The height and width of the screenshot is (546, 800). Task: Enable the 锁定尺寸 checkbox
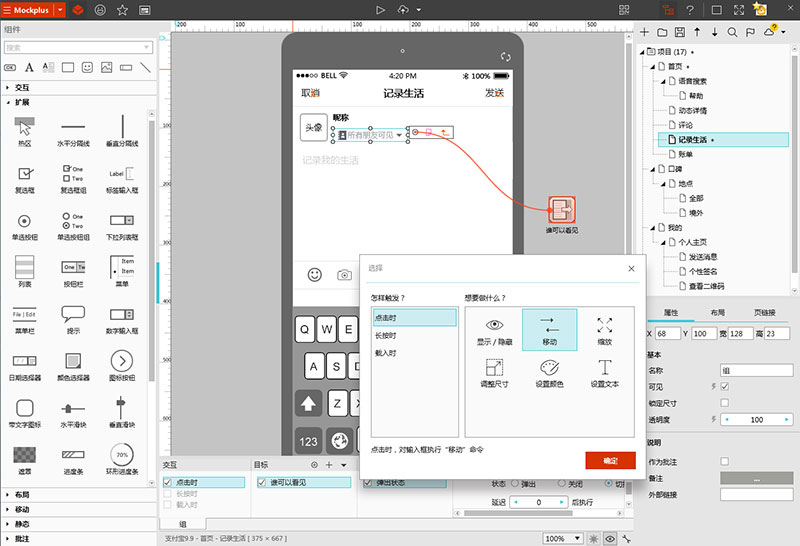click(725, 403)
